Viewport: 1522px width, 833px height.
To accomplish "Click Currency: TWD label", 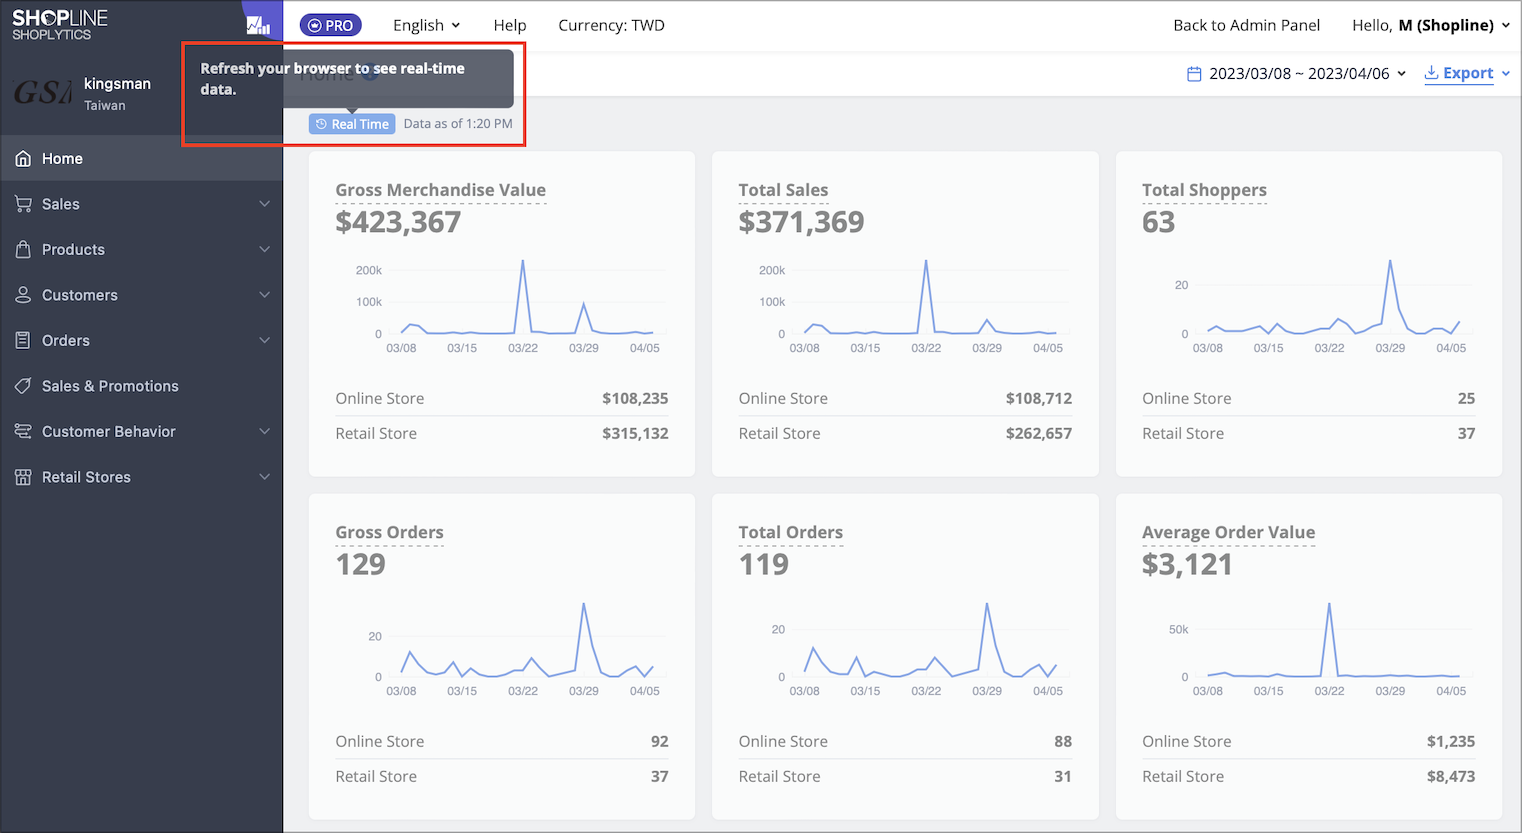I will click(611, 25).
